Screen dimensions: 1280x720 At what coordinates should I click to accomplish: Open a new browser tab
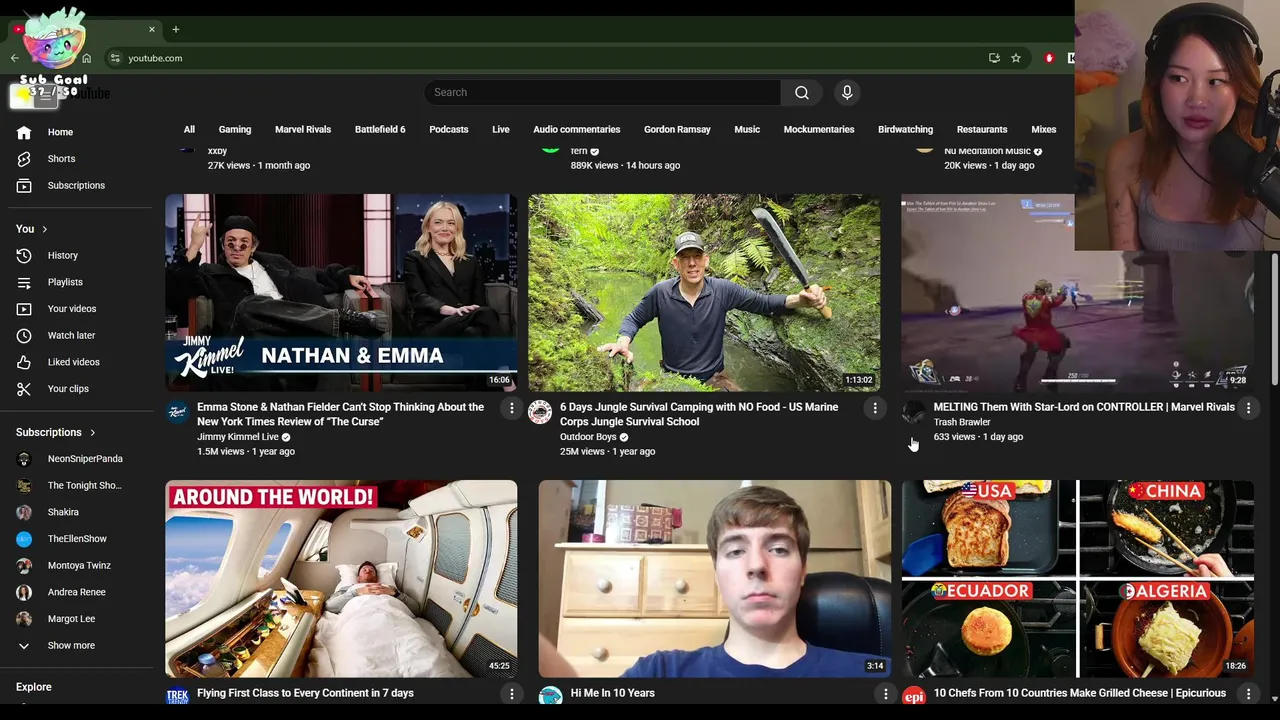(x=175, y=29)
